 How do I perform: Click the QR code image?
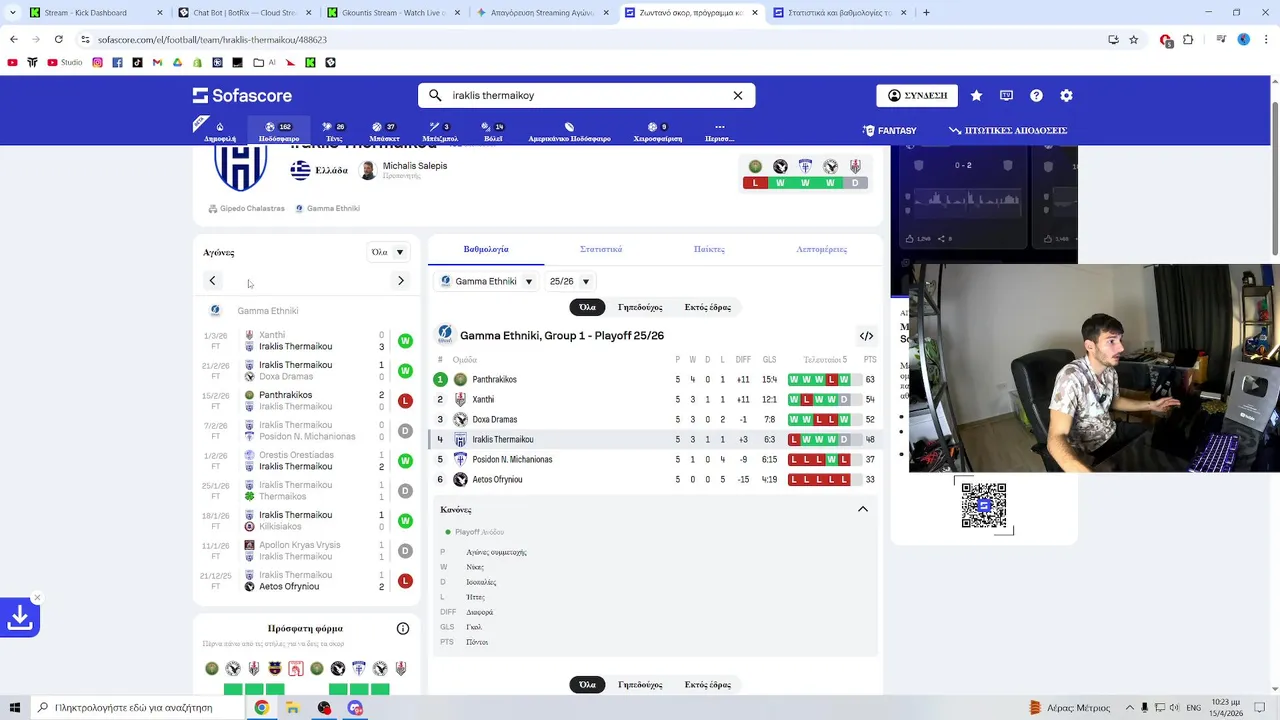984,505
